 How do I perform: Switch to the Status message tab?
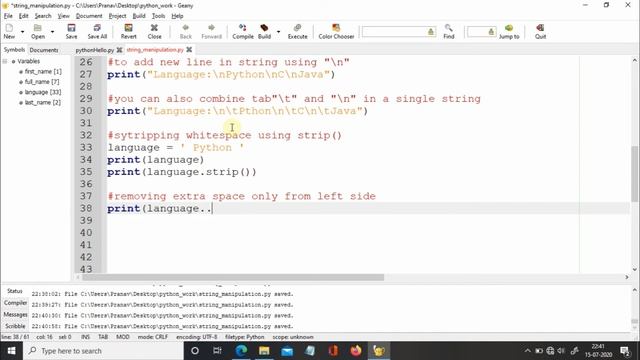[15, 291]
